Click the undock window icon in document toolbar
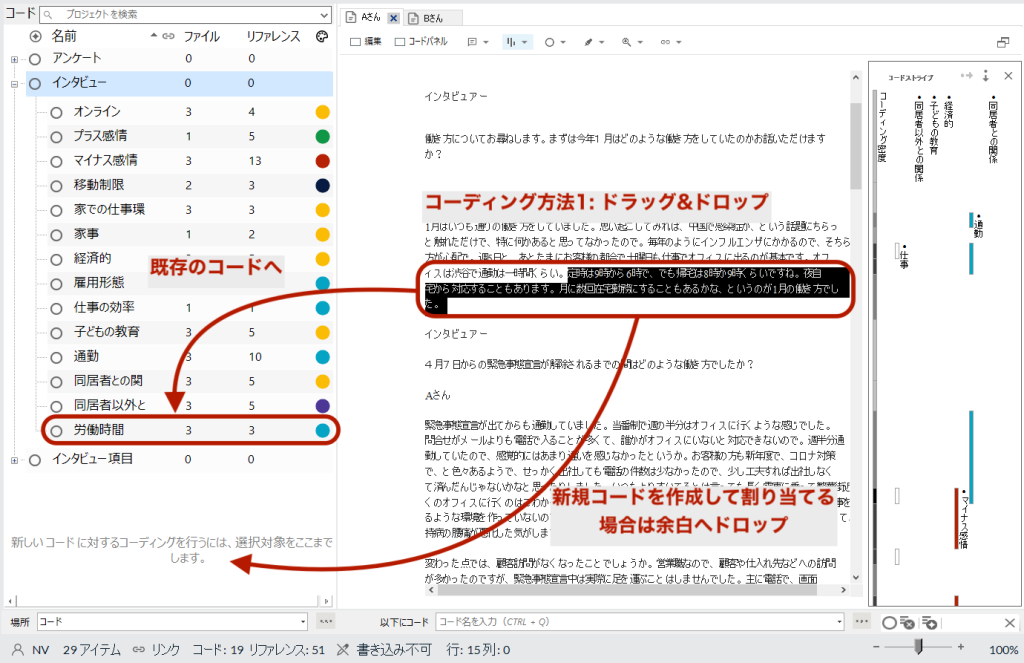 (x=1003, y=42)
